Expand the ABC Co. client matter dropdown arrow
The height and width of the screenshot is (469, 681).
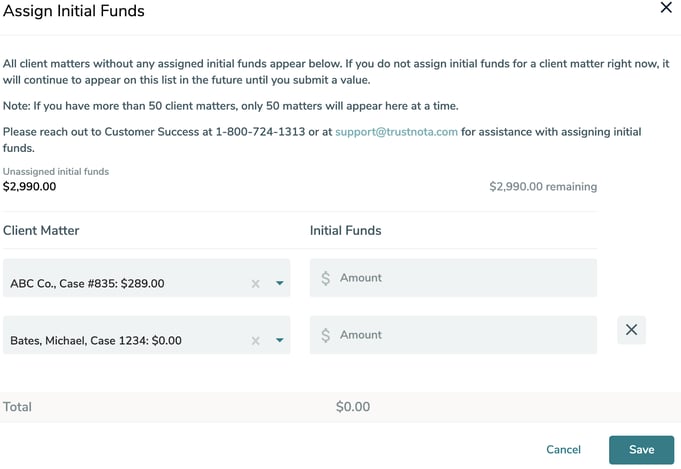point(280,284)
